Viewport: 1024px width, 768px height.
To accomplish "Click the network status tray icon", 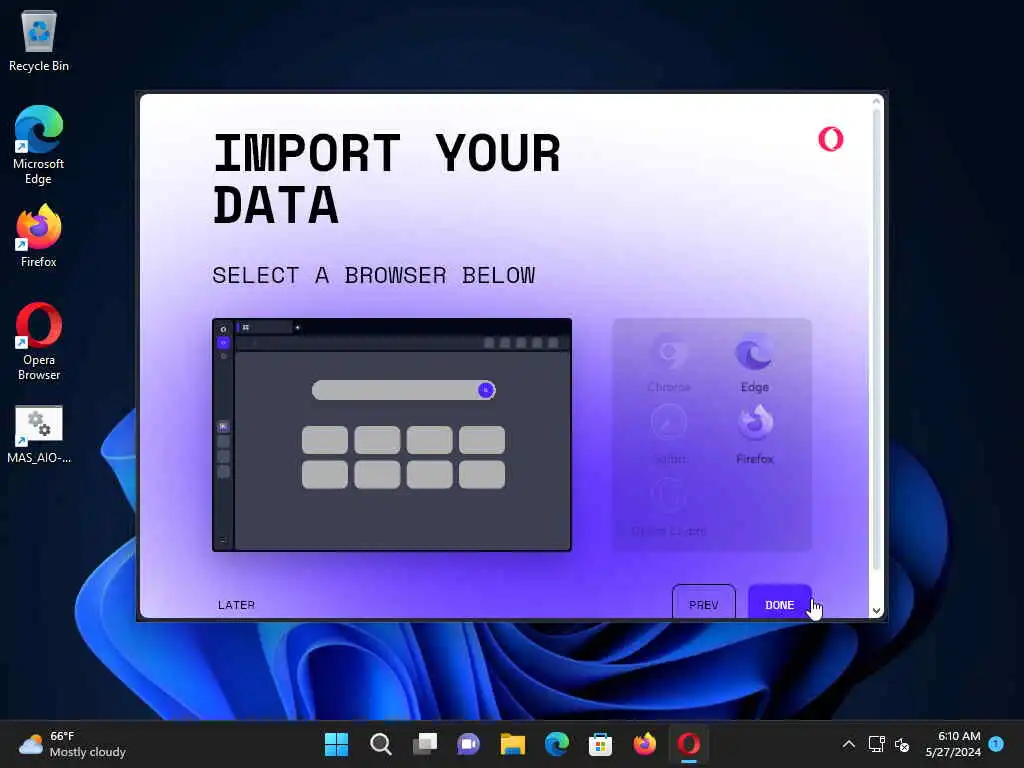I will pos(876,744).
